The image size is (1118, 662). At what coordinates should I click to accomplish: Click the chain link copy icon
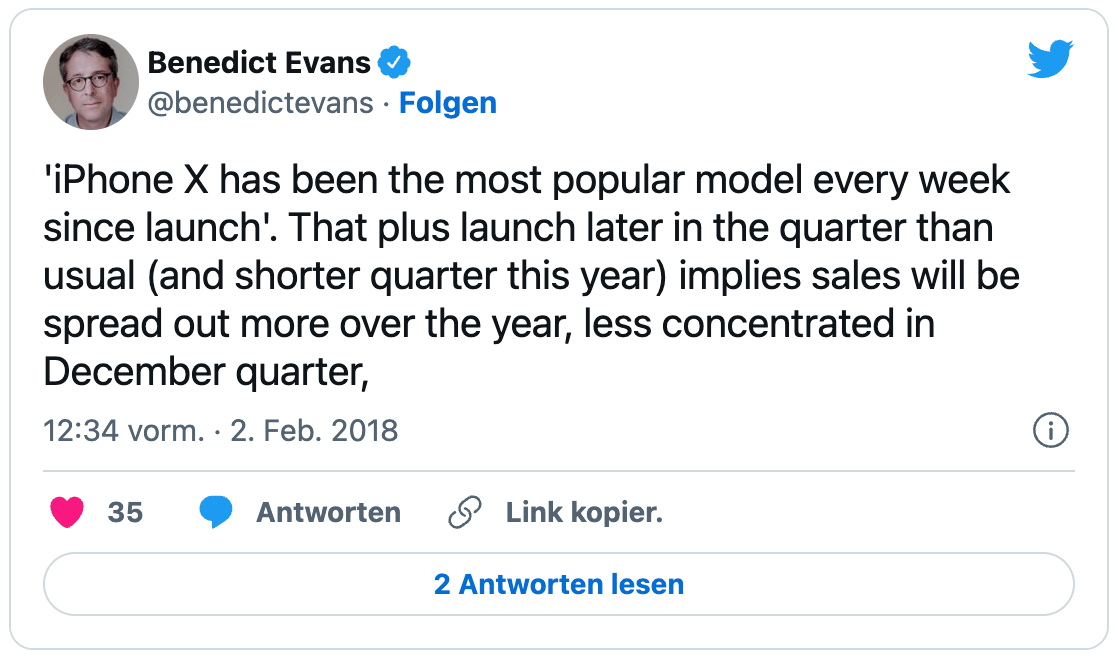tap(465, 512)
